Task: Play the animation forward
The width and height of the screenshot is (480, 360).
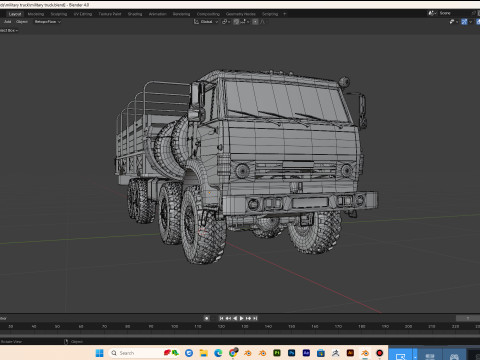Action: (242, 318)
